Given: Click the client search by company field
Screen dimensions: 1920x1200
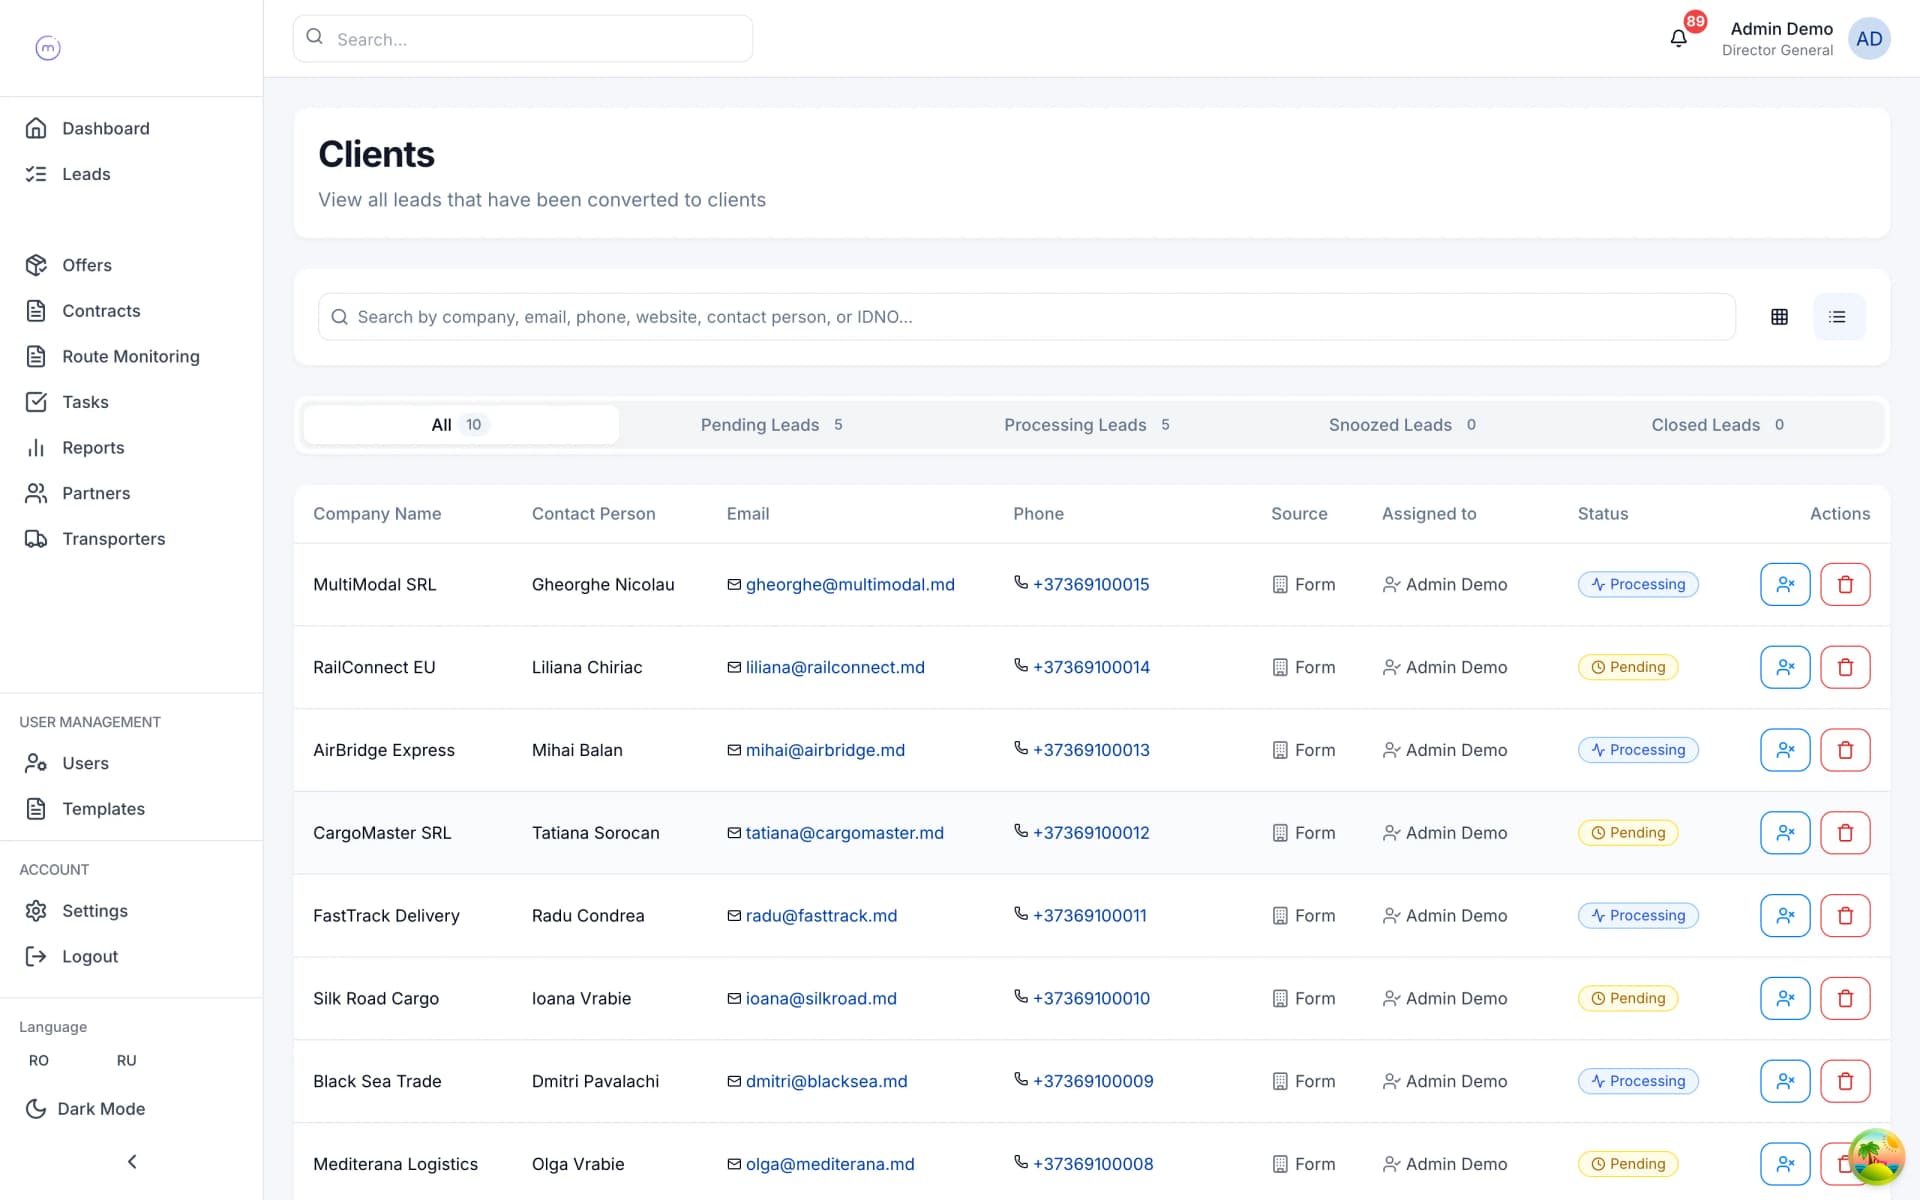Looking at the screenshot, I should [1027, 317].
